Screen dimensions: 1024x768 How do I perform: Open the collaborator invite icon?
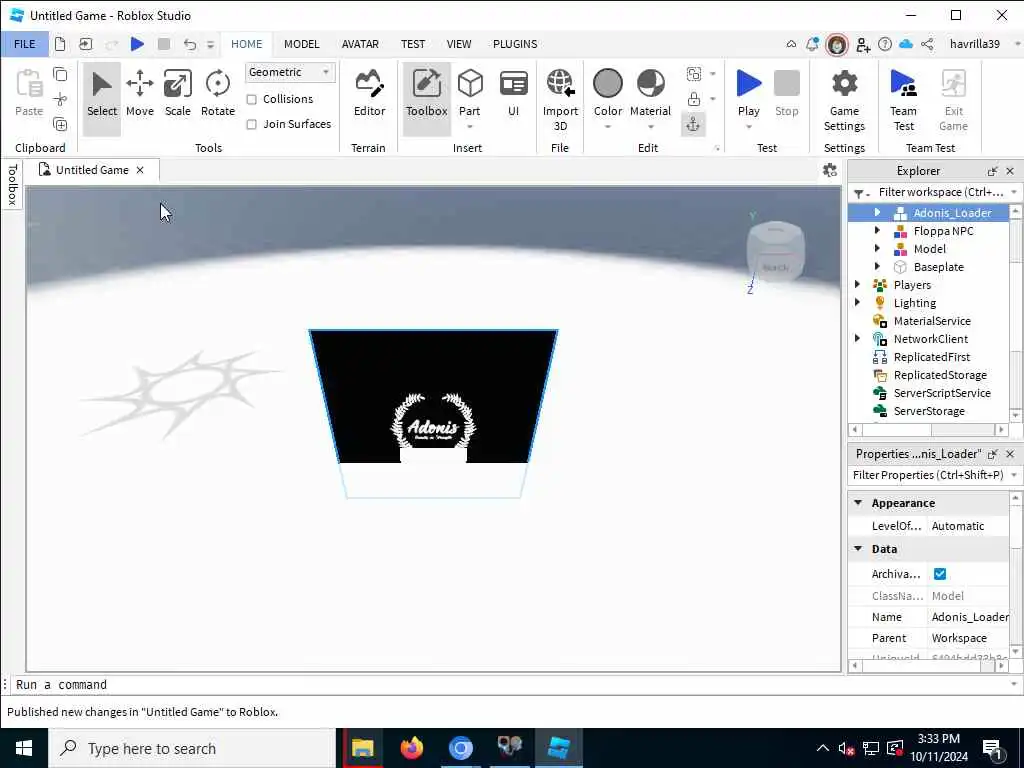click(x=863, y=44)
